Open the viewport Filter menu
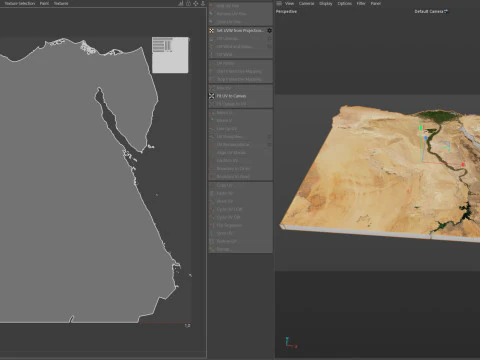Viewport: 480px width, 360px height. tap(361, 3)
